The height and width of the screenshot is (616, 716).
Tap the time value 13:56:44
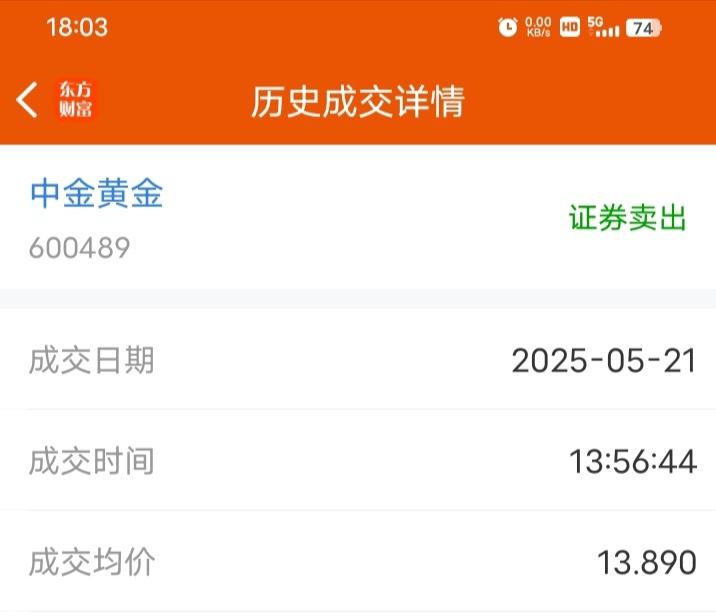[633, 461]
